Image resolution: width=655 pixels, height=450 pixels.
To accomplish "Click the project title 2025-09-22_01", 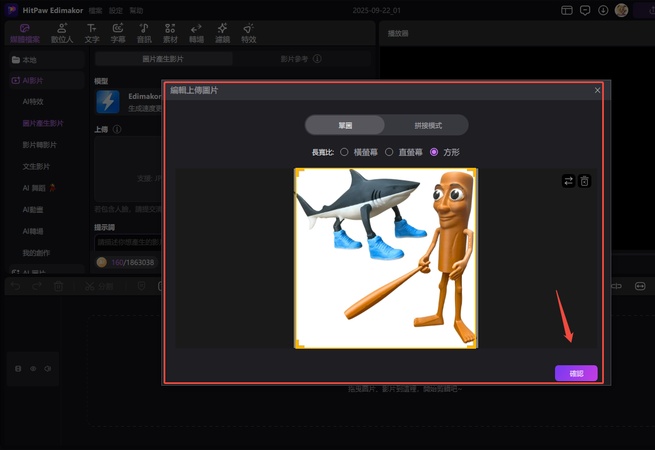I will coord(376,10).
